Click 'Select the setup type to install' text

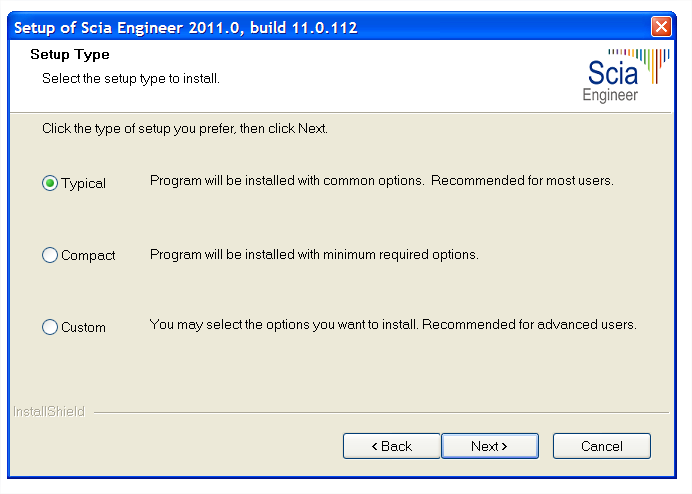(x=131, y=79)
